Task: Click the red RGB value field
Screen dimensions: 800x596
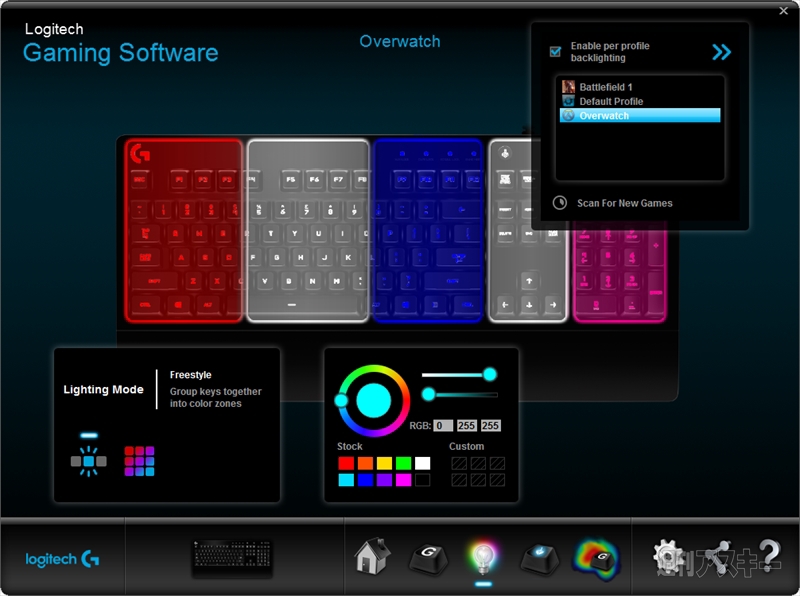Action: tap(443, 426)
